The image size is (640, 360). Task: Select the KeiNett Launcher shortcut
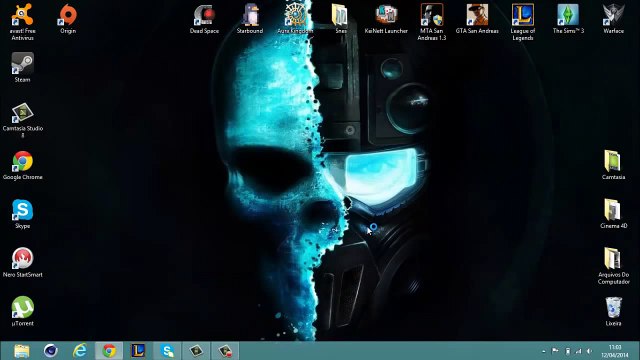[386, 19]
